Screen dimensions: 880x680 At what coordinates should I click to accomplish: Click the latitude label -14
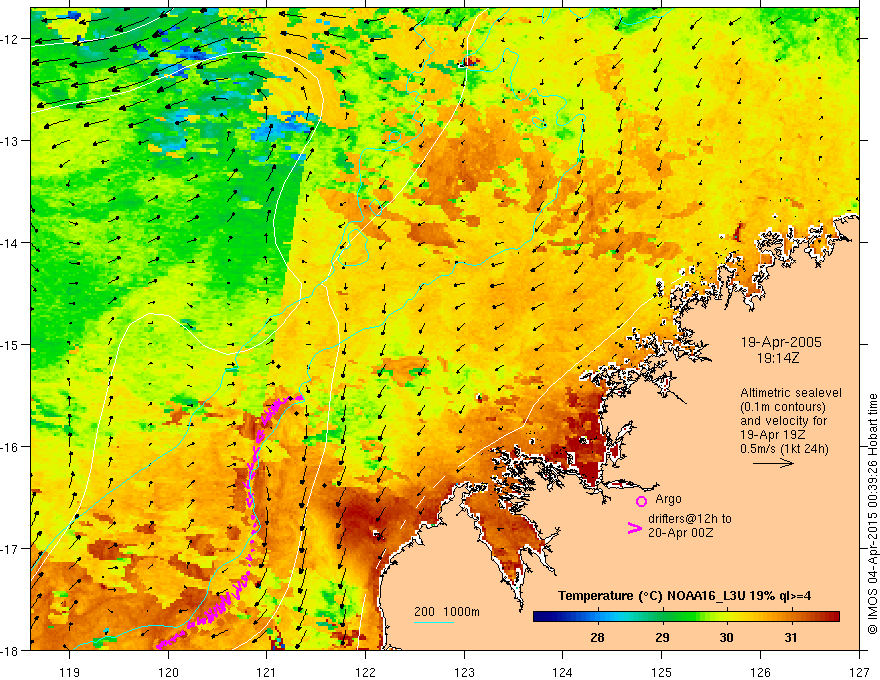pyautogui.click(x=11, y=243)
